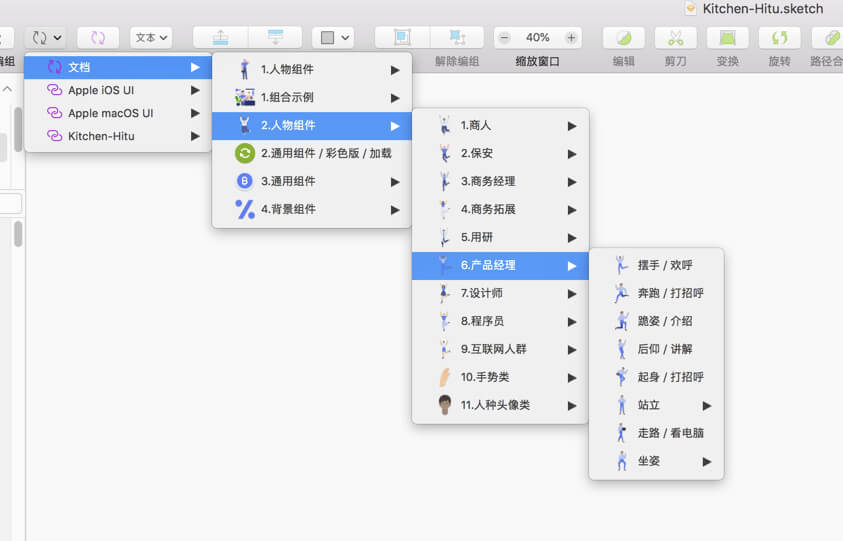Click the percent icon beside 4.背景组件
The width and height of the screenshot is (843, 541).
click(x=245, y=209)
